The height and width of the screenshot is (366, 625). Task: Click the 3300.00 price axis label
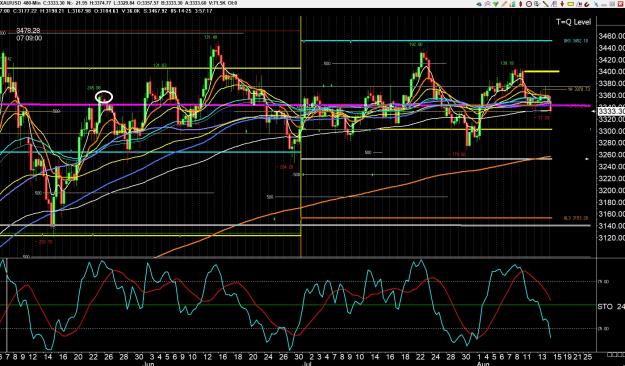611,131
